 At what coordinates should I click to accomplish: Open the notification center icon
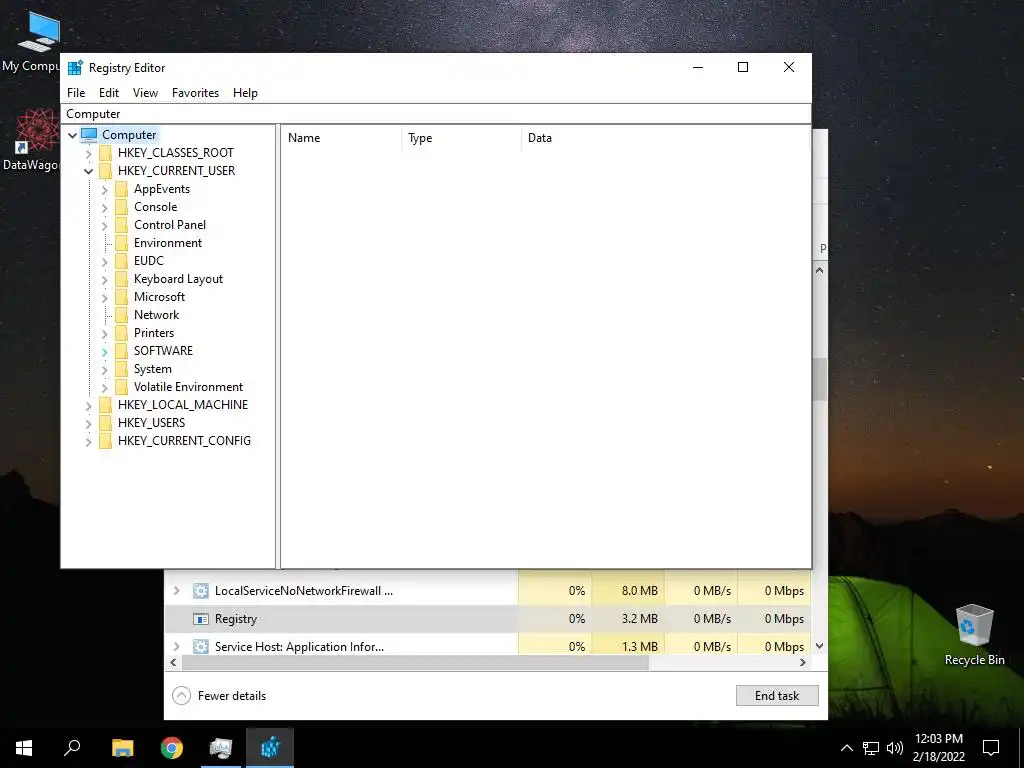coord(991,748)
